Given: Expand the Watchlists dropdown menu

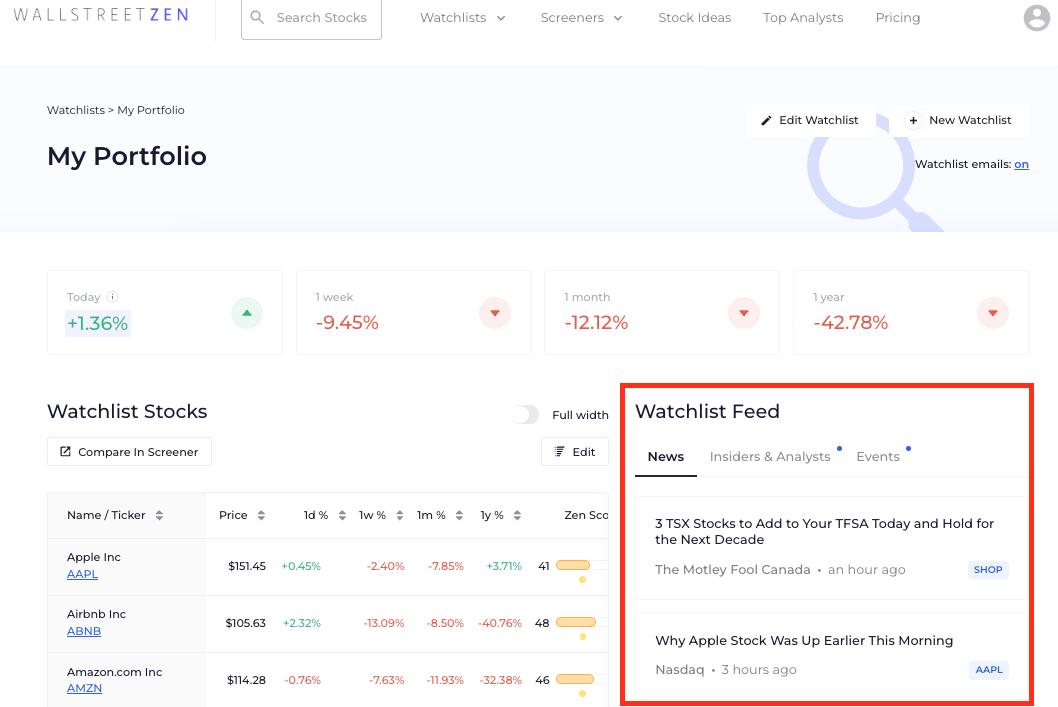Looking at the screenshot, I should [x=462, y=18].
